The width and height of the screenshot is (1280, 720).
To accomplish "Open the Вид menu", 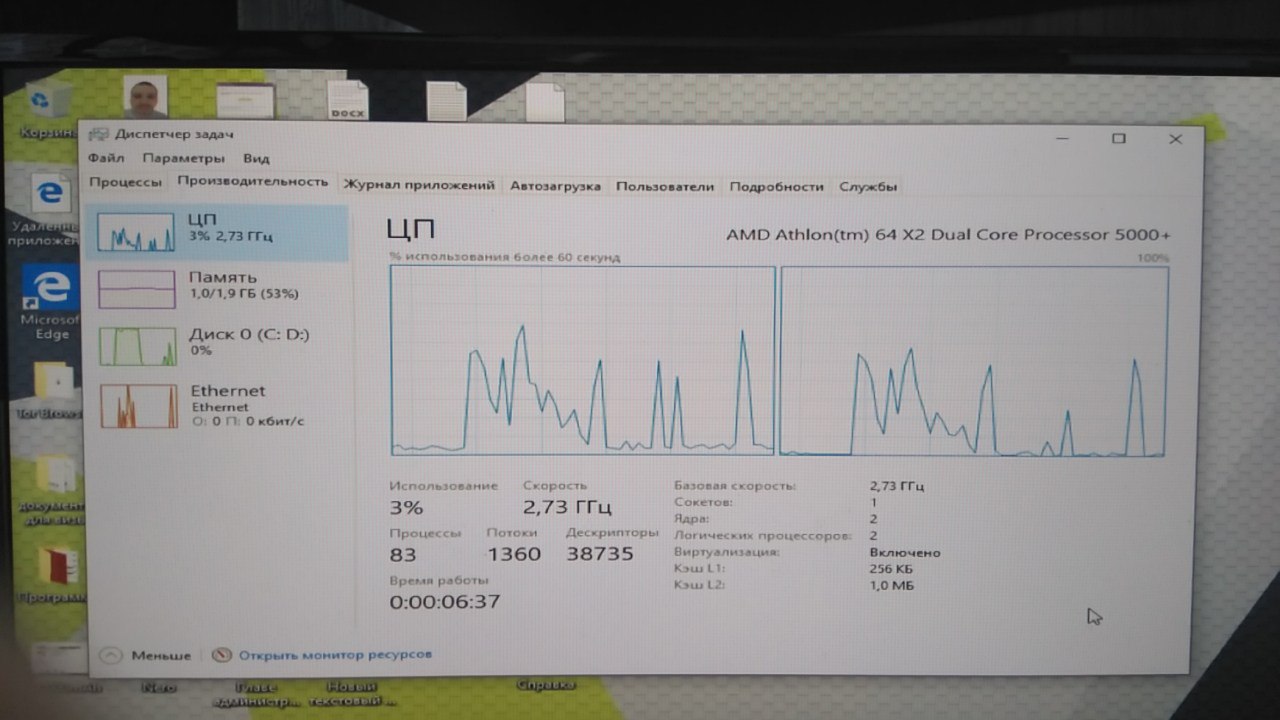I will tap(256, 158).
